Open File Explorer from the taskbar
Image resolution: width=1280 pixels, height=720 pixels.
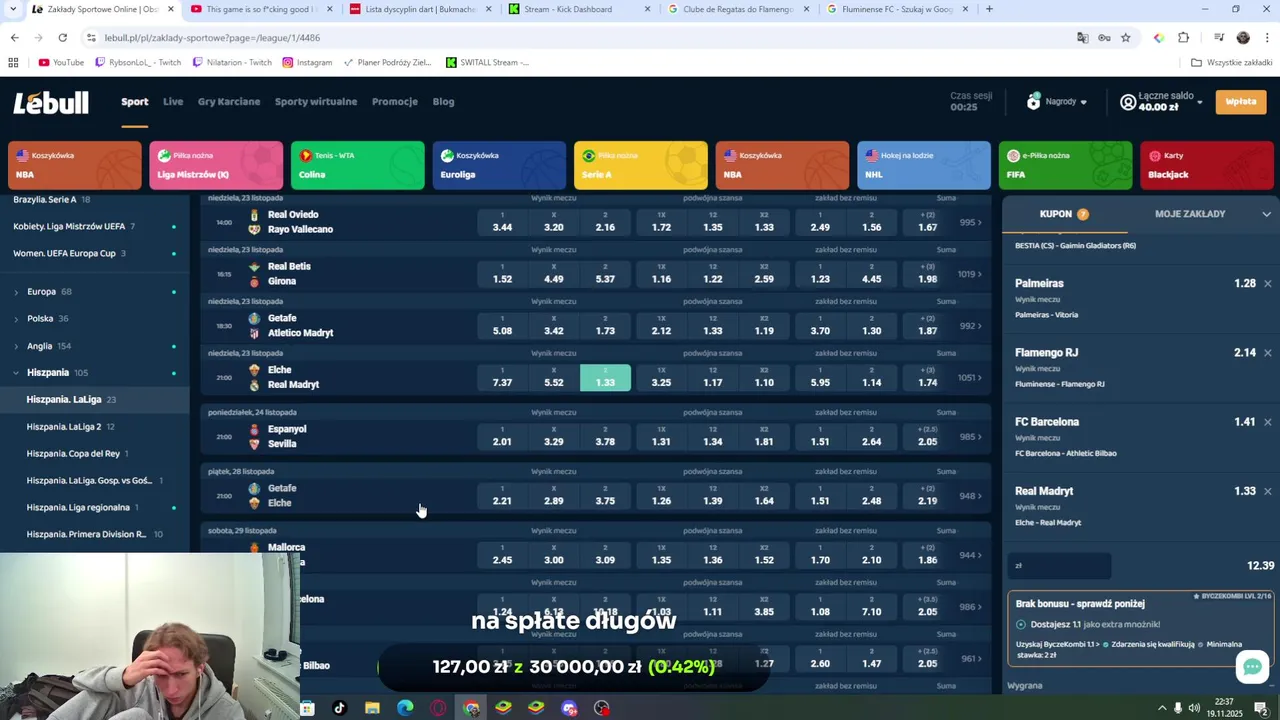pos(372,708)
